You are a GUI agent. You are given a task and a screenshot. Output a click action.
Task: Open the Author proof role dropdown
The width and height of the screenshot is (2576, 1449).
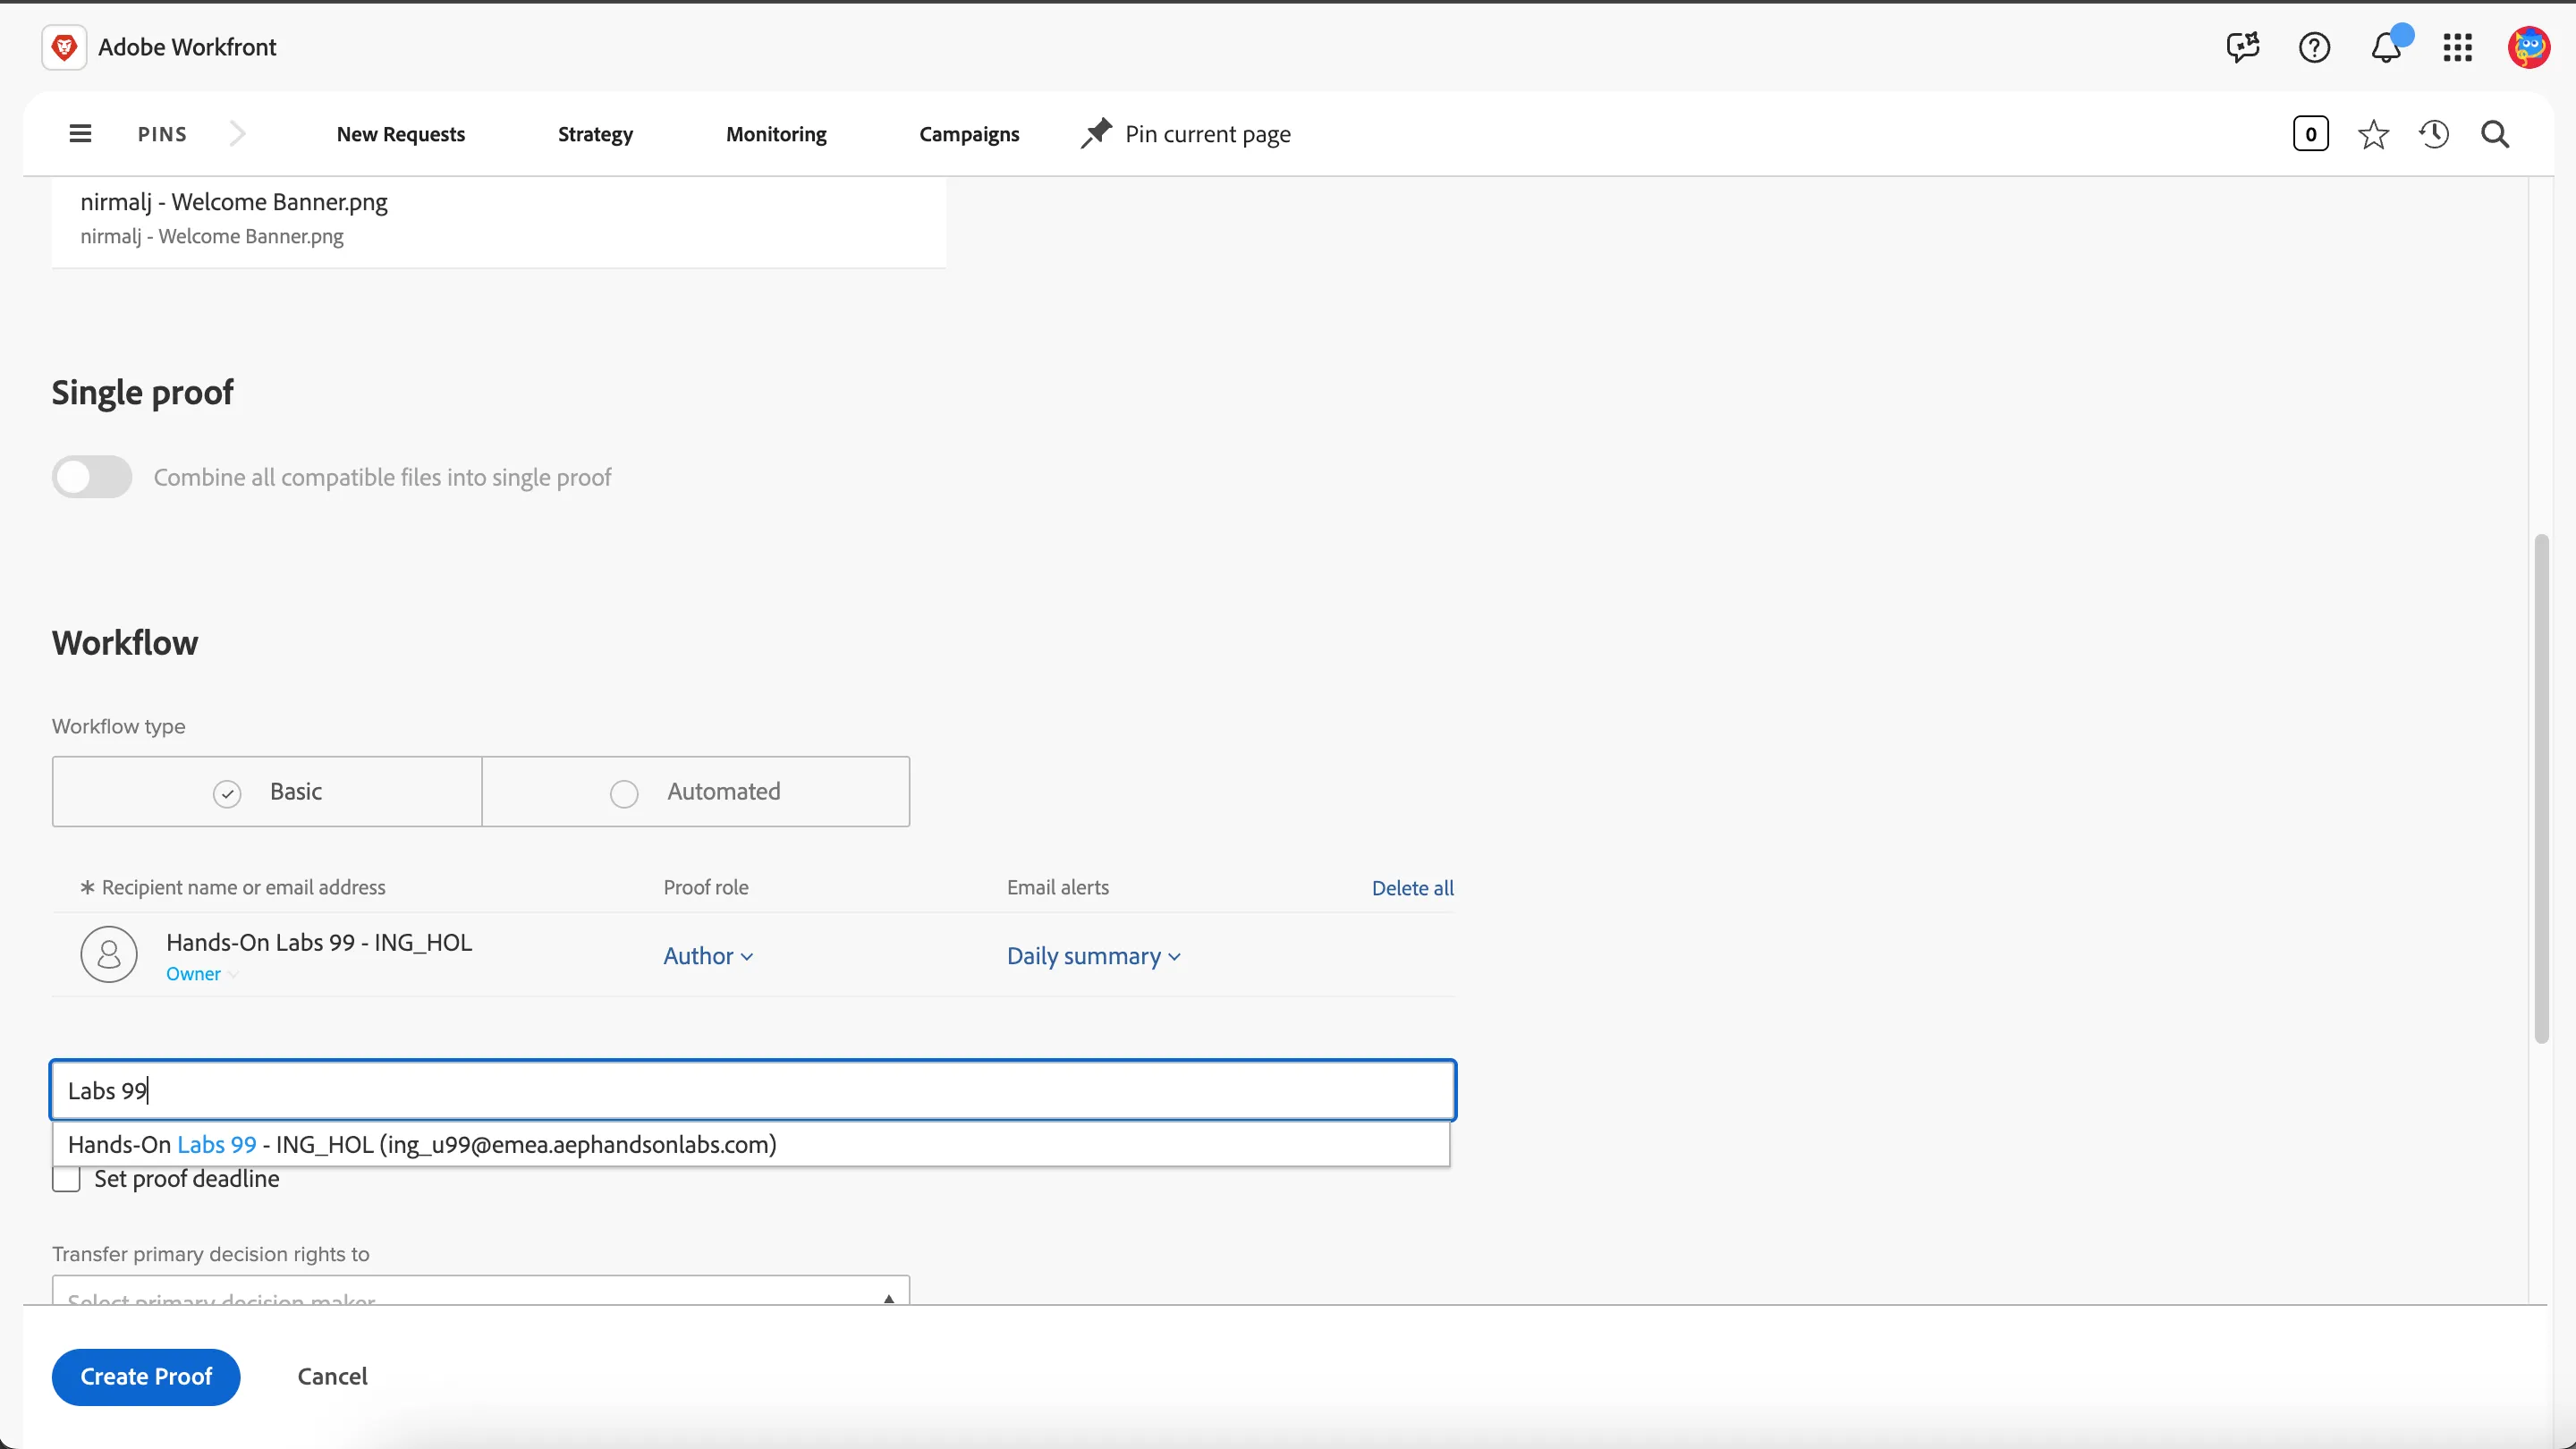(708, 956)
